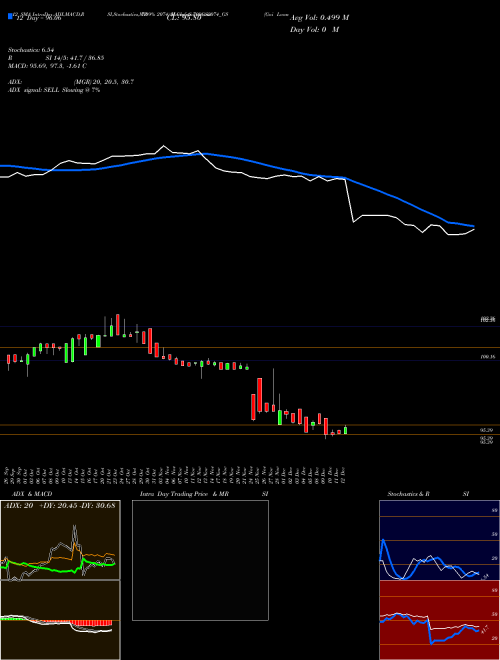Click the '12 Day' SMA value label

point(38,19)
